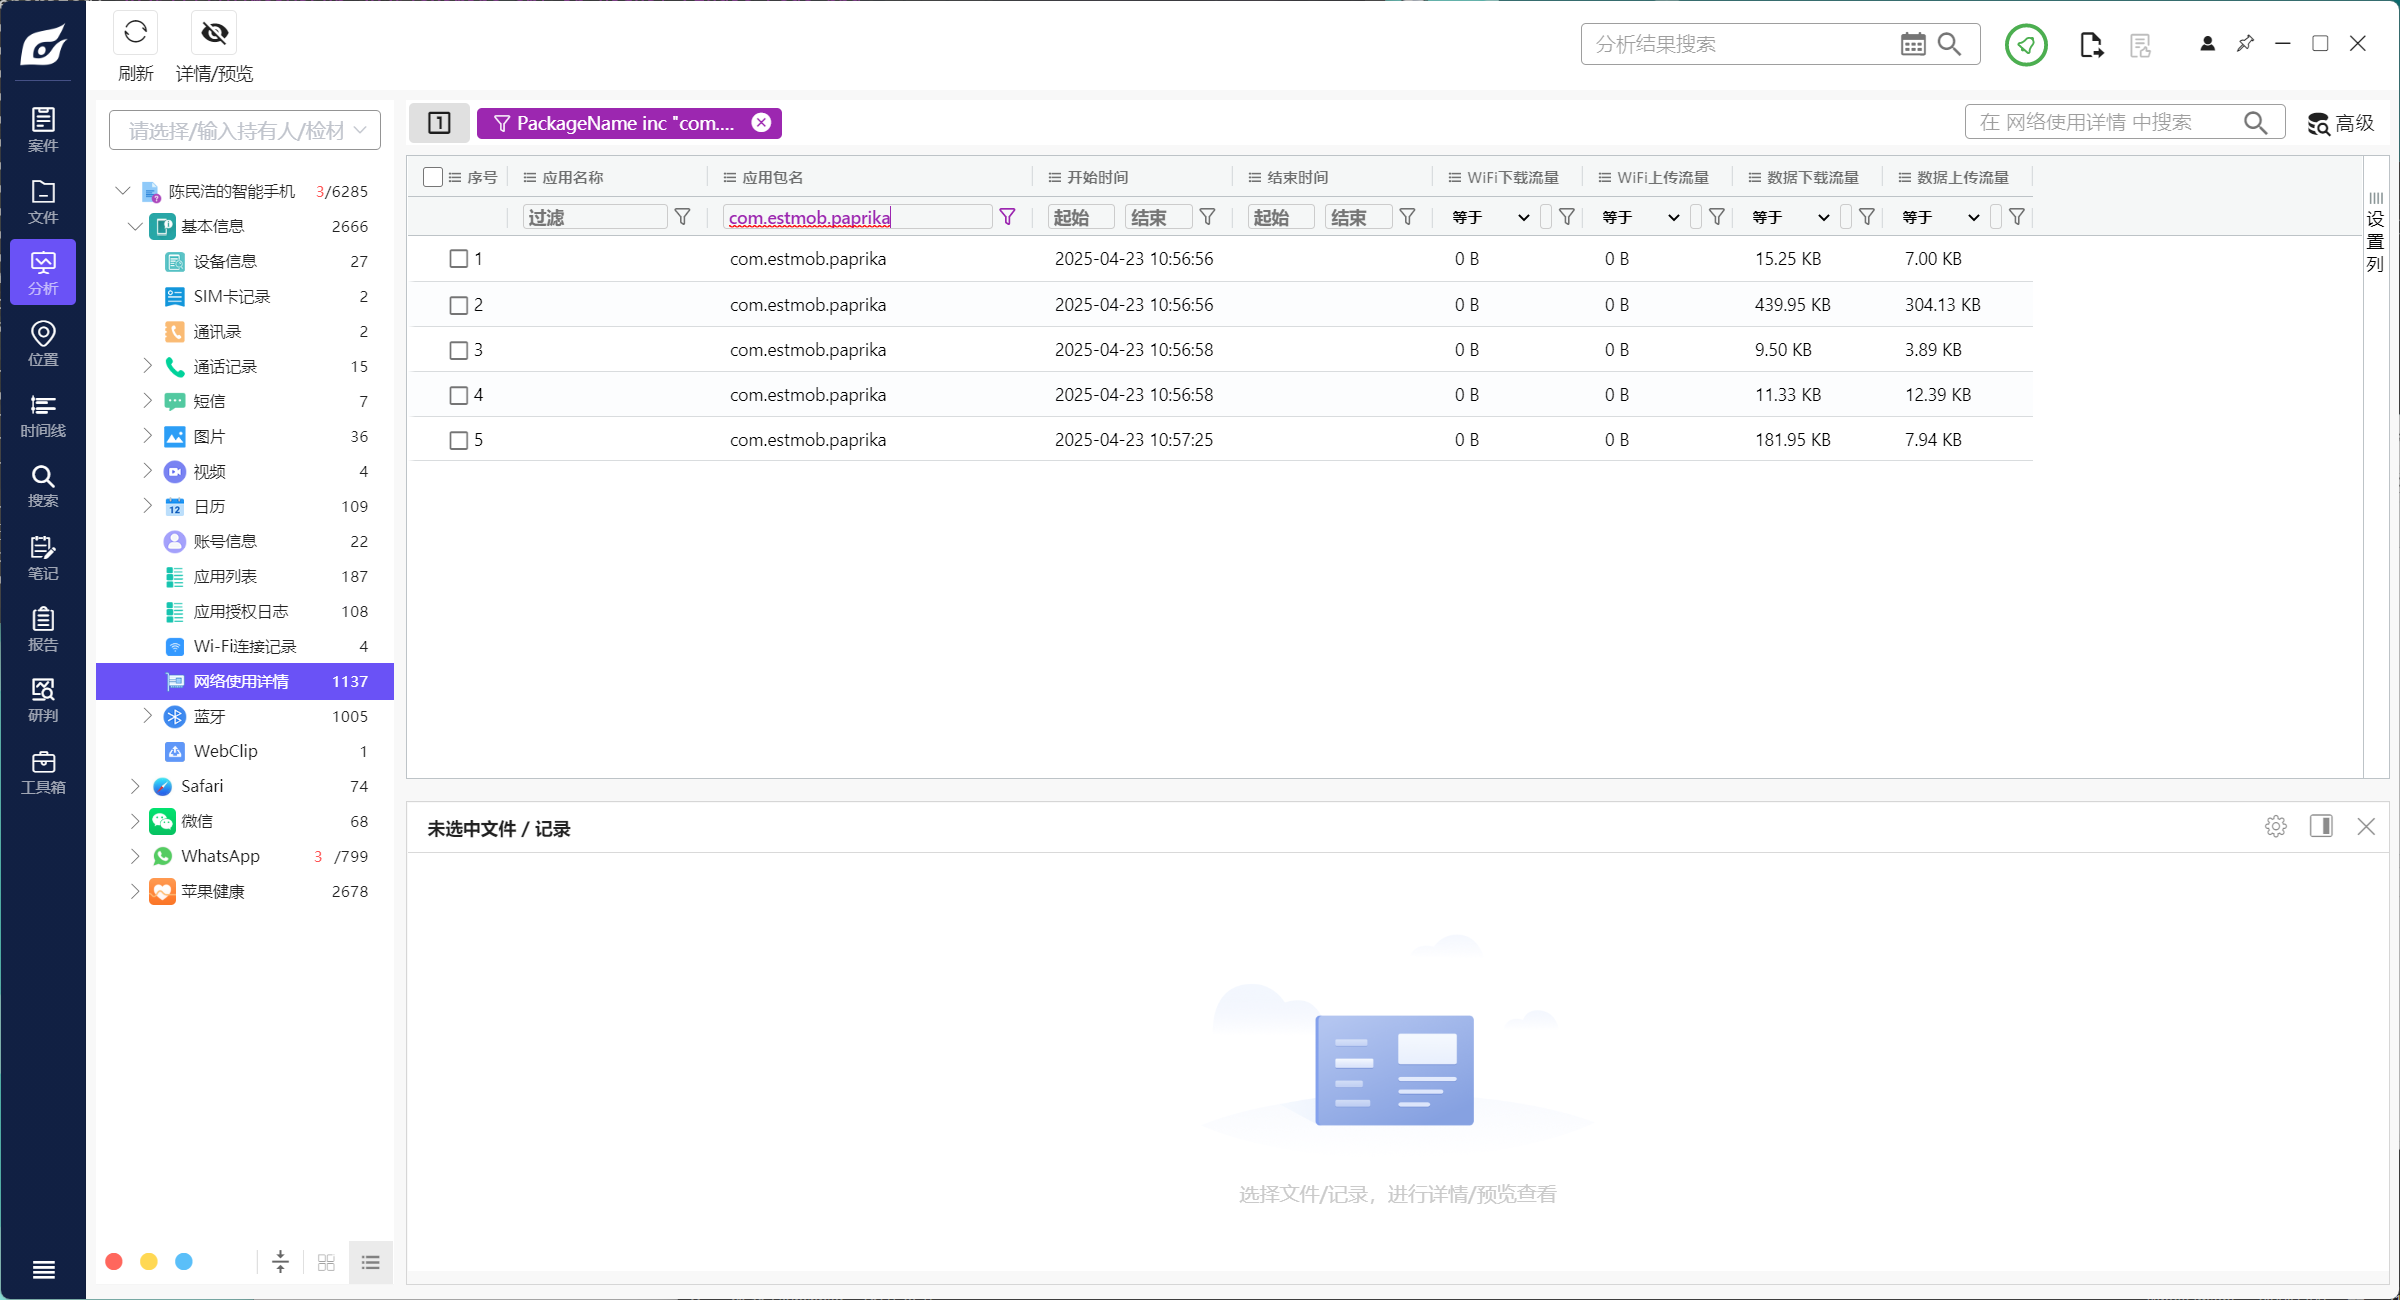The height and width of the screenshot is (1300, 2400).
Task: Tick the select-all checkbox in the table header
Action: pyautogui.click(x=433, y=177)
